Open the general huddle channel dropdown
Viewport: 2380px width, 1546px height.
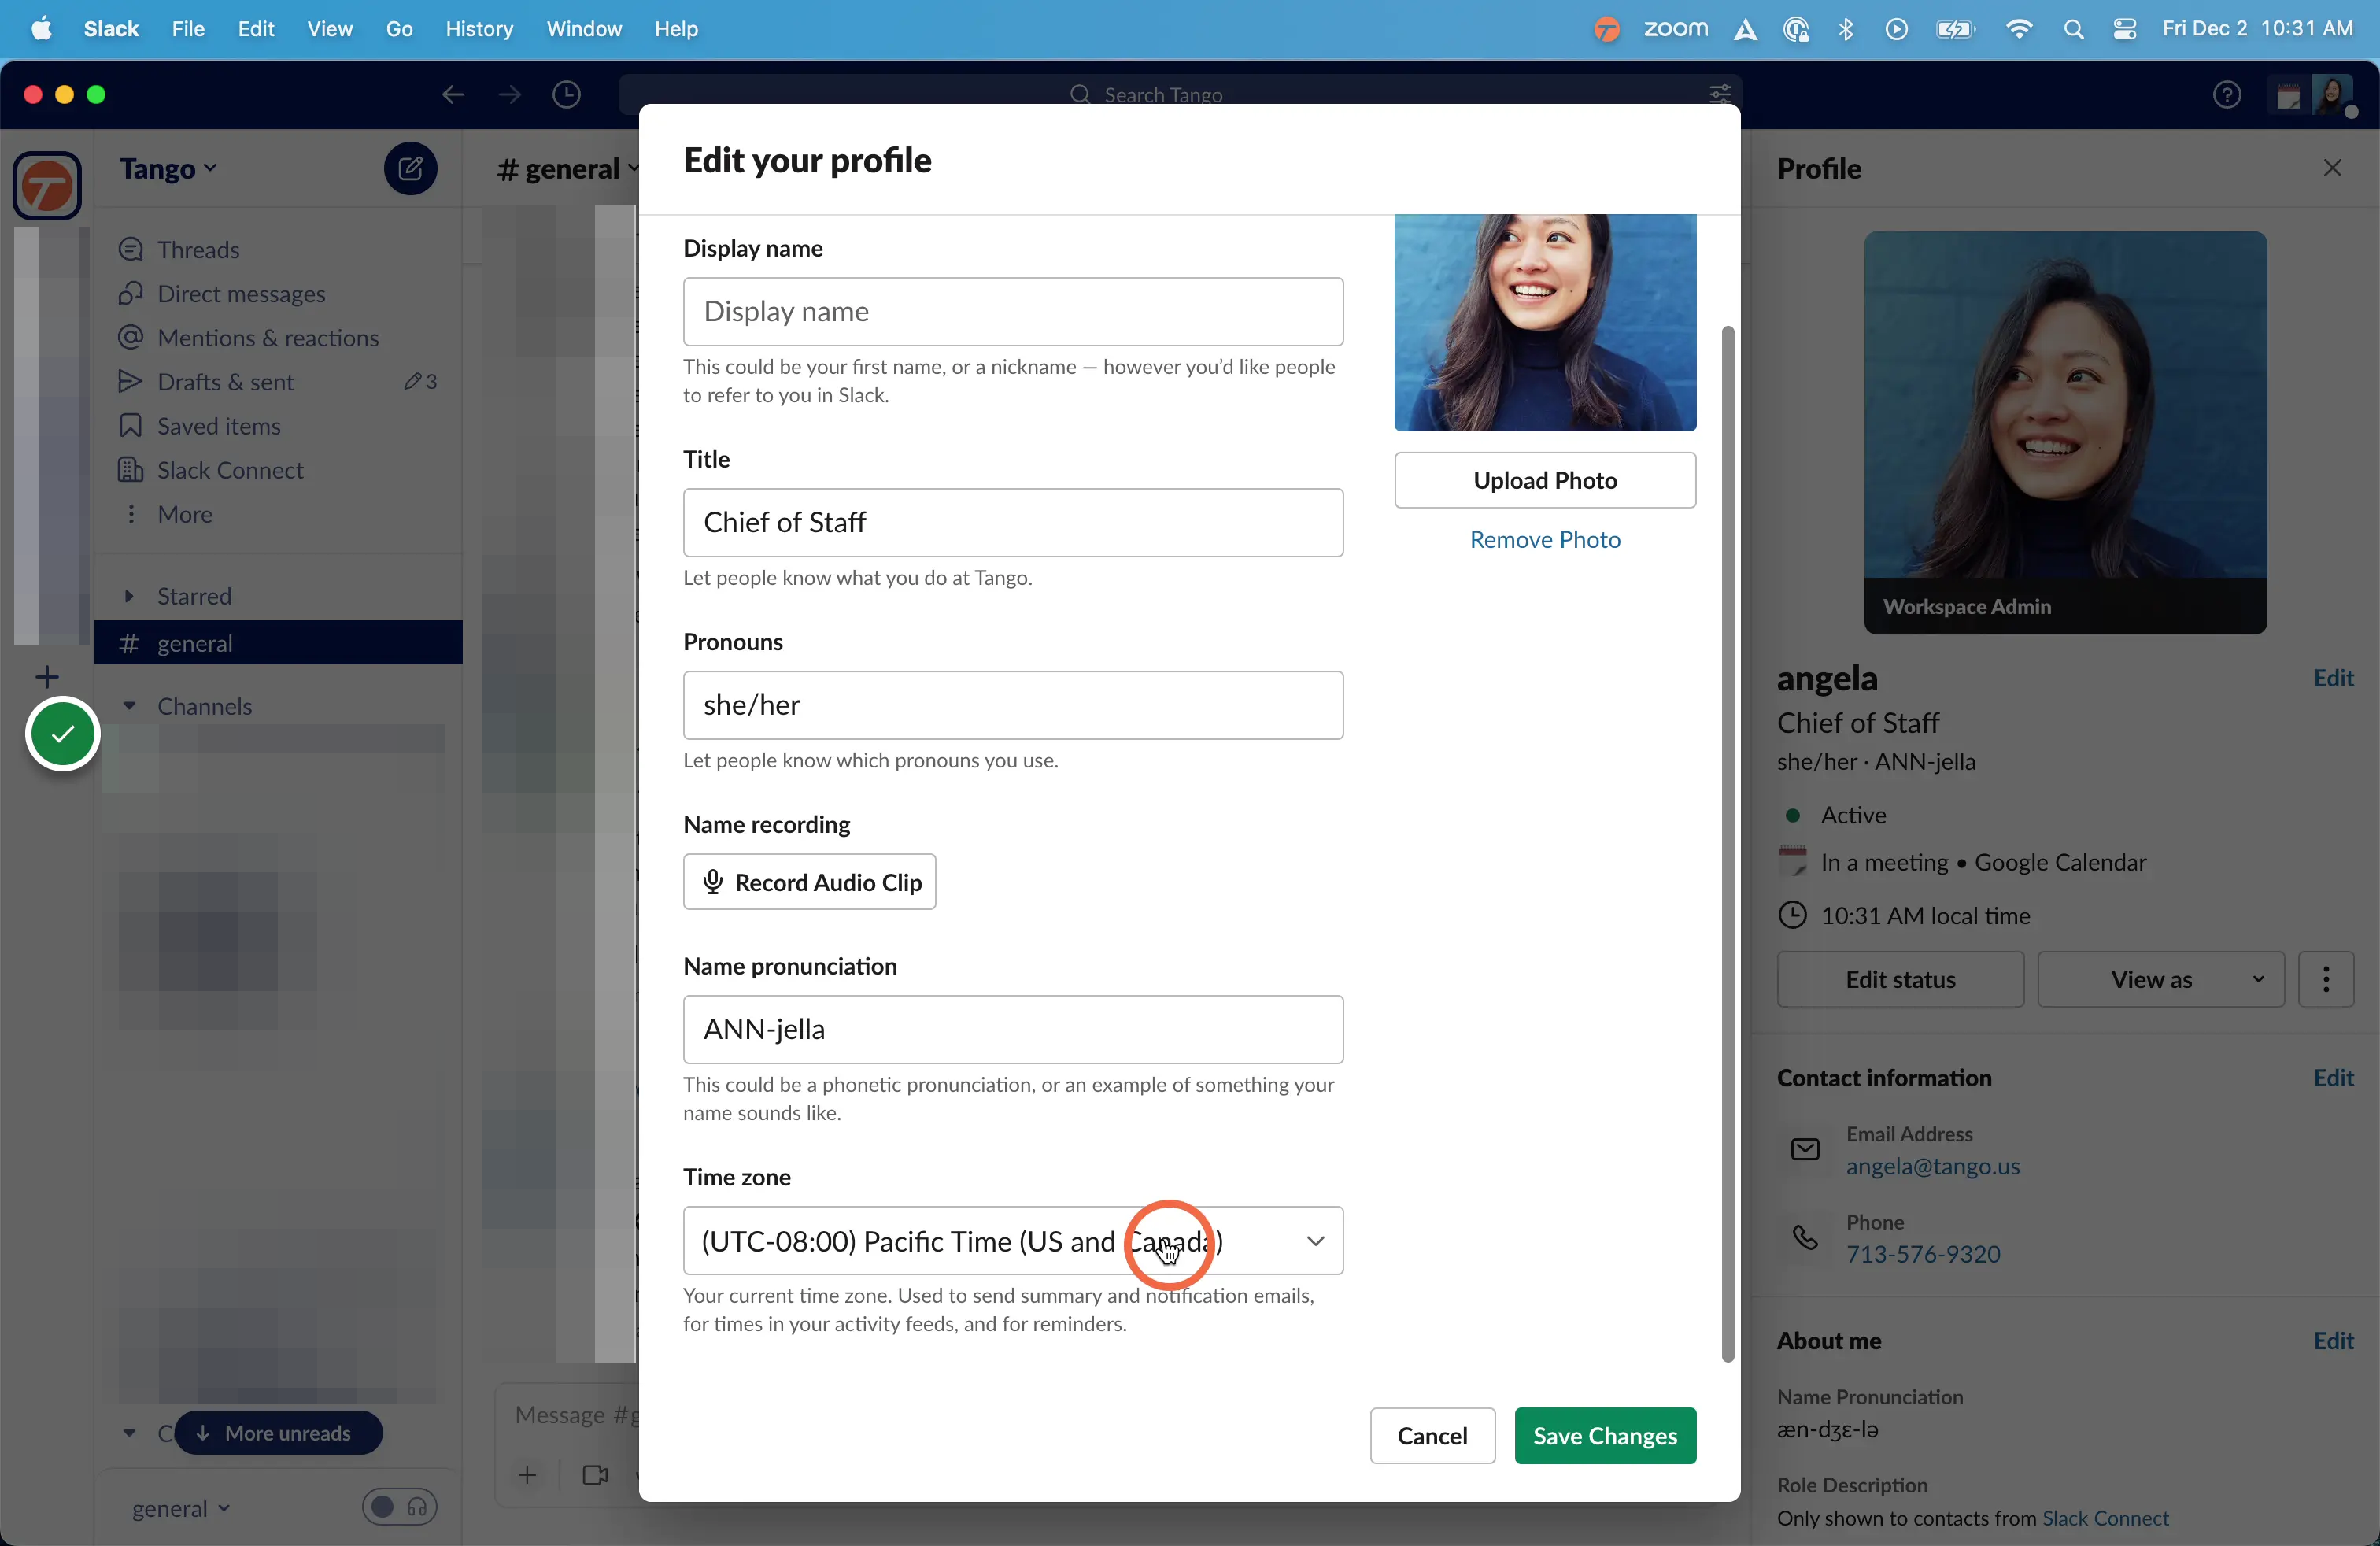pyautogui.click(x=180, y=1507)
